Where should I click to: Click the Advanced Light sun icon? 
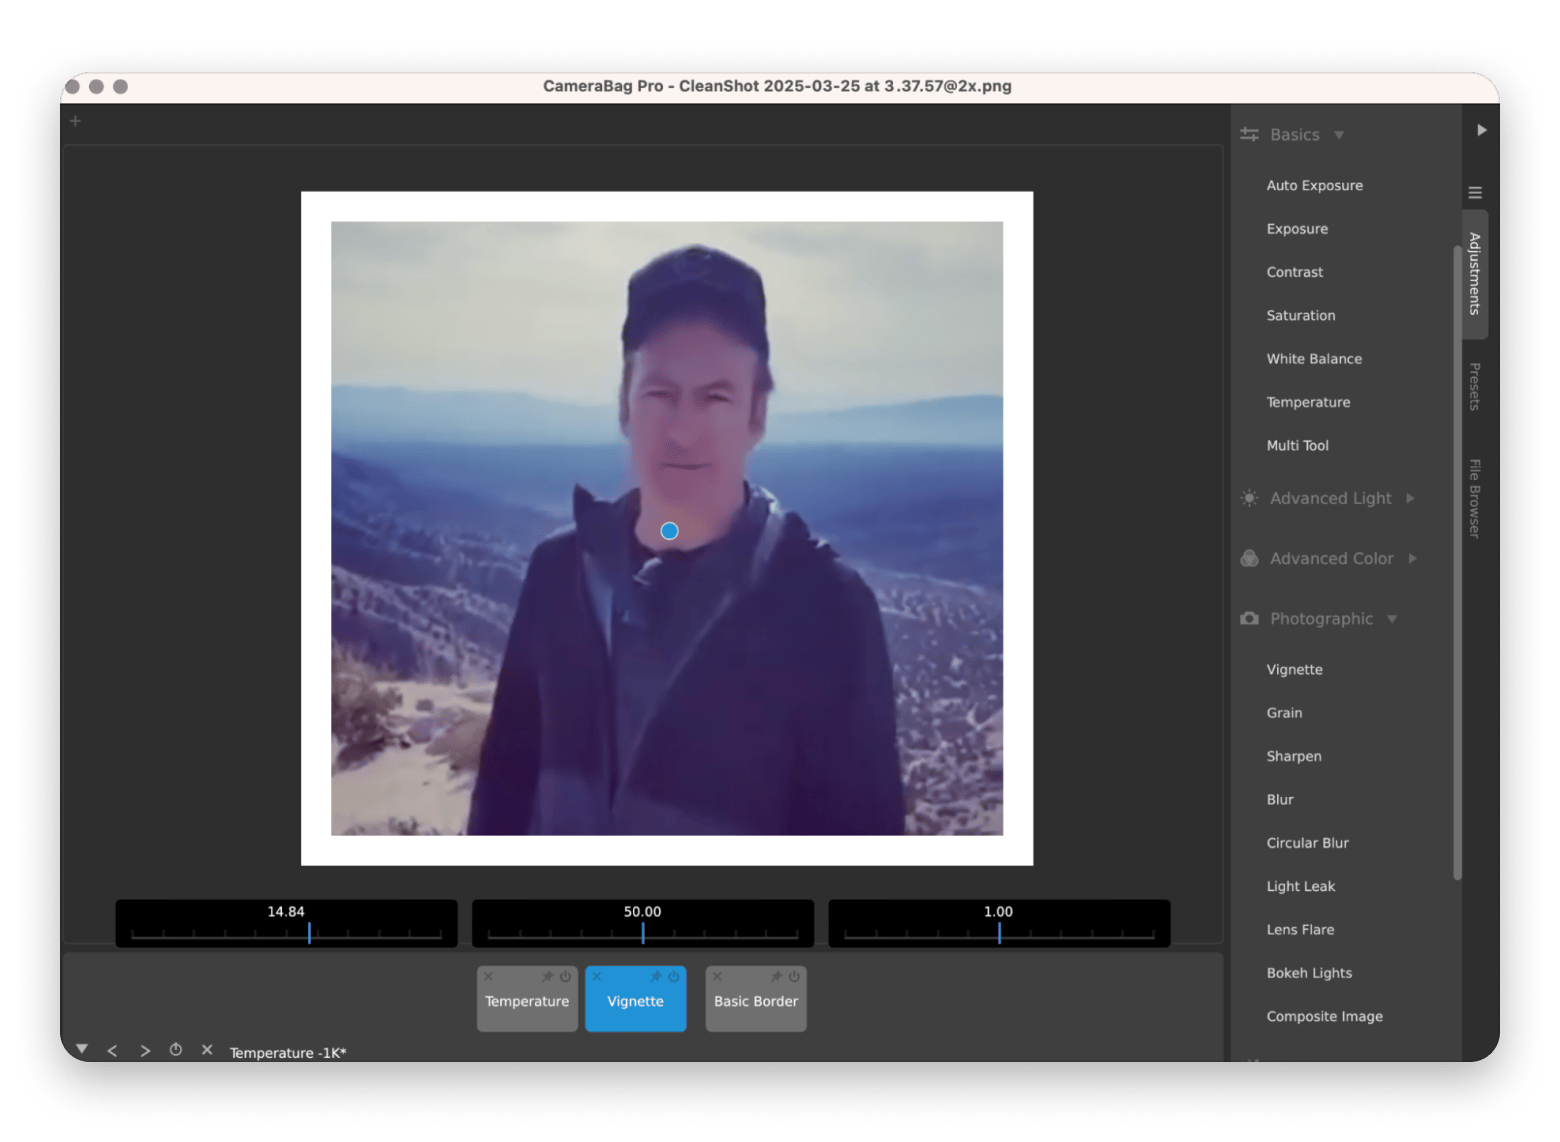pos(1248,498)
